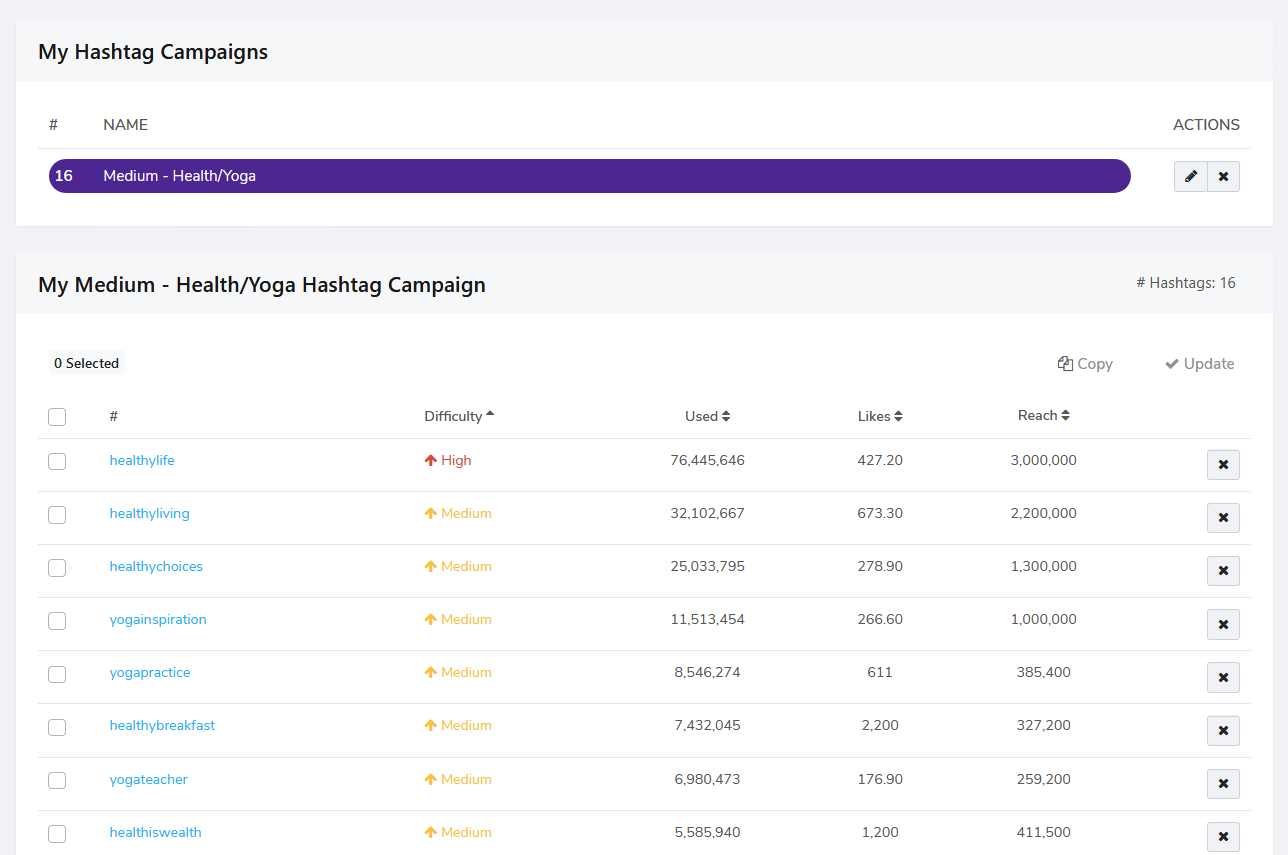Image resolution: width=1288 pixels, height=855 pixels.
Task: Delete the yogainspiration hashtag from campaign
Action: (1223, 624)
